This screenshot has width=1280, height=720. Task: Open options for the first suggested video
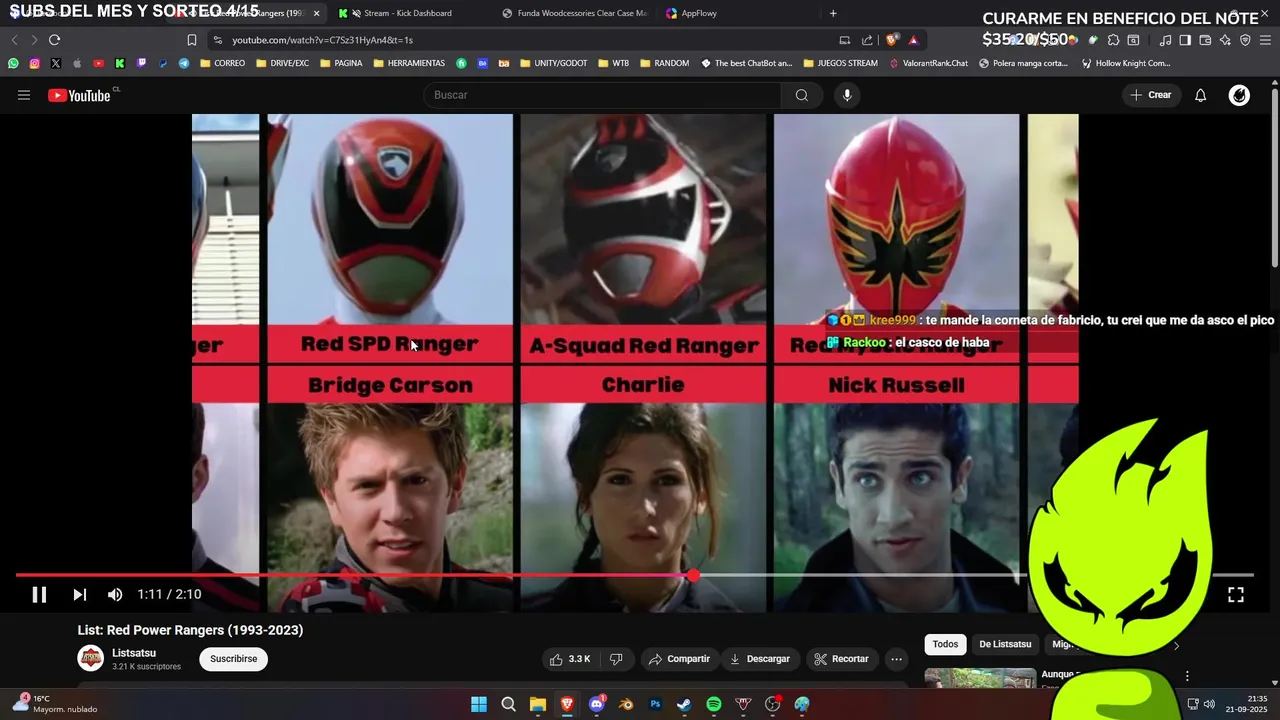[x=1187, y=676]
